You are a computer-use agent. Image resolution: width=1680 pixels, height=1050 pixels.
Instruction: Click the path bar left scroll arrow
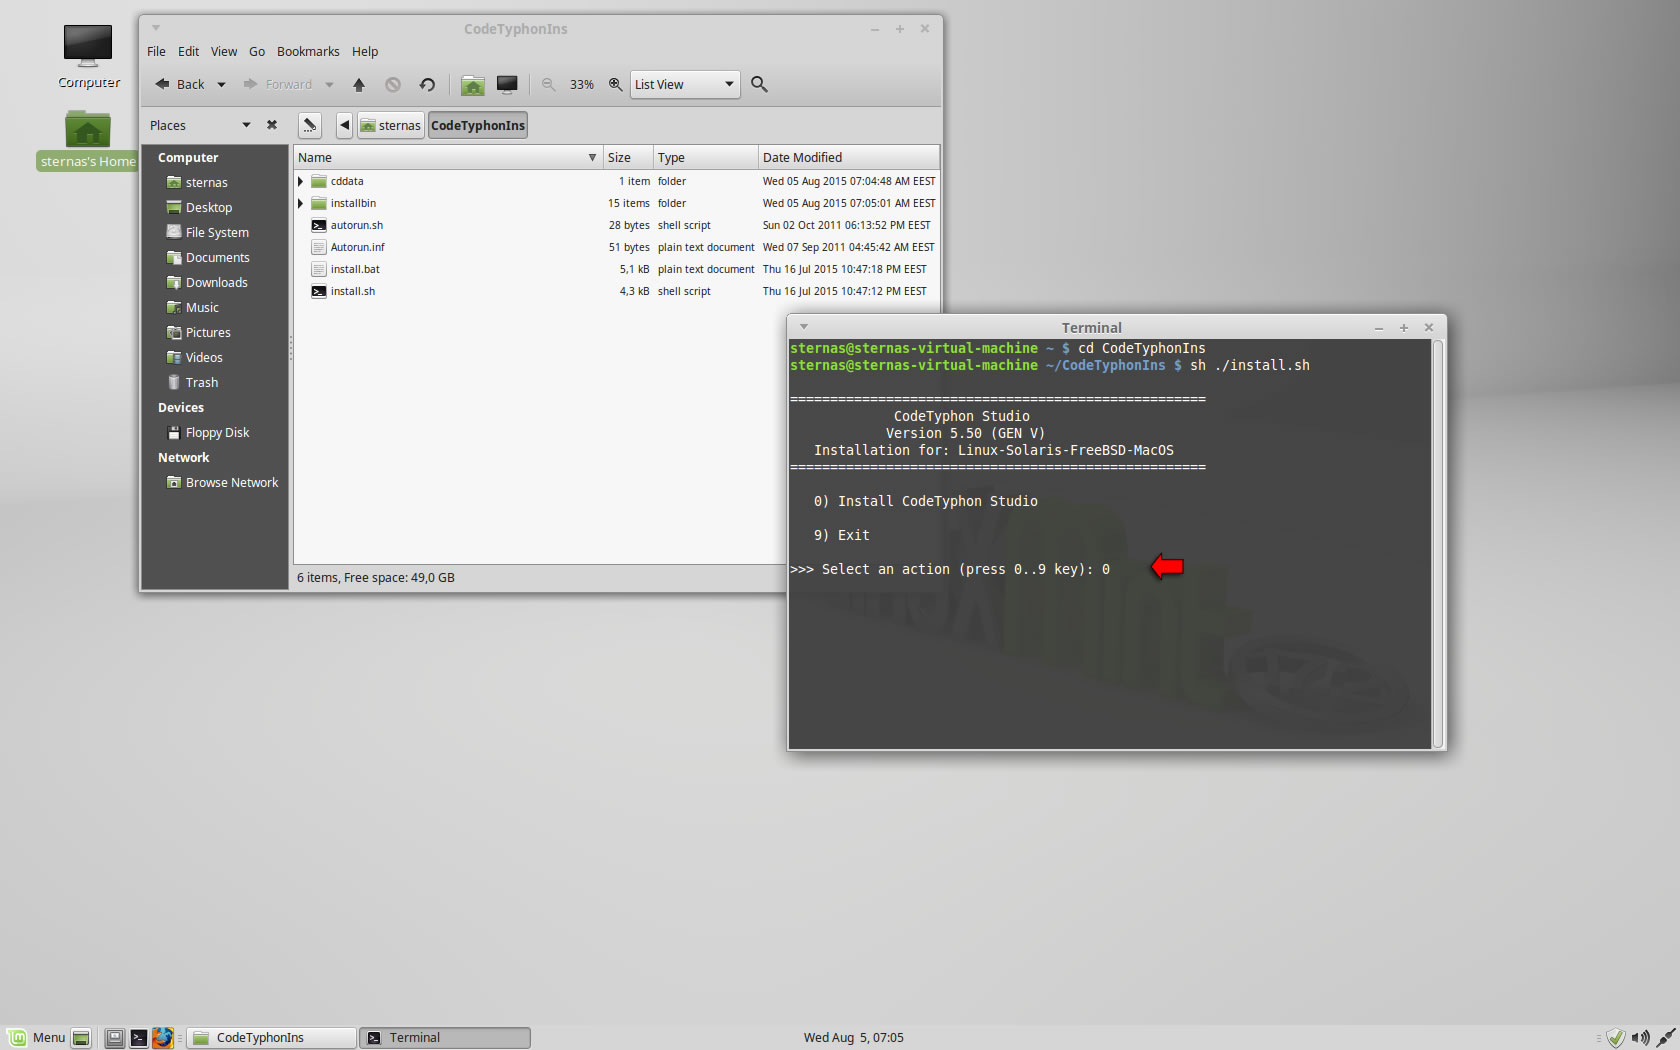[344, 125]
